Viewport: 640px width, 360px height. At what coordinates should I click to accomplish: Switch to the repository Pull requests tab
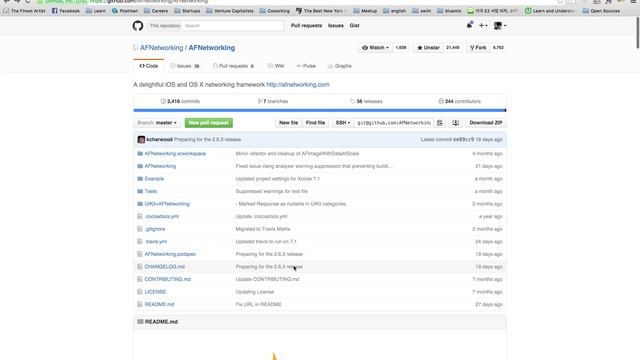coord(233,66)
